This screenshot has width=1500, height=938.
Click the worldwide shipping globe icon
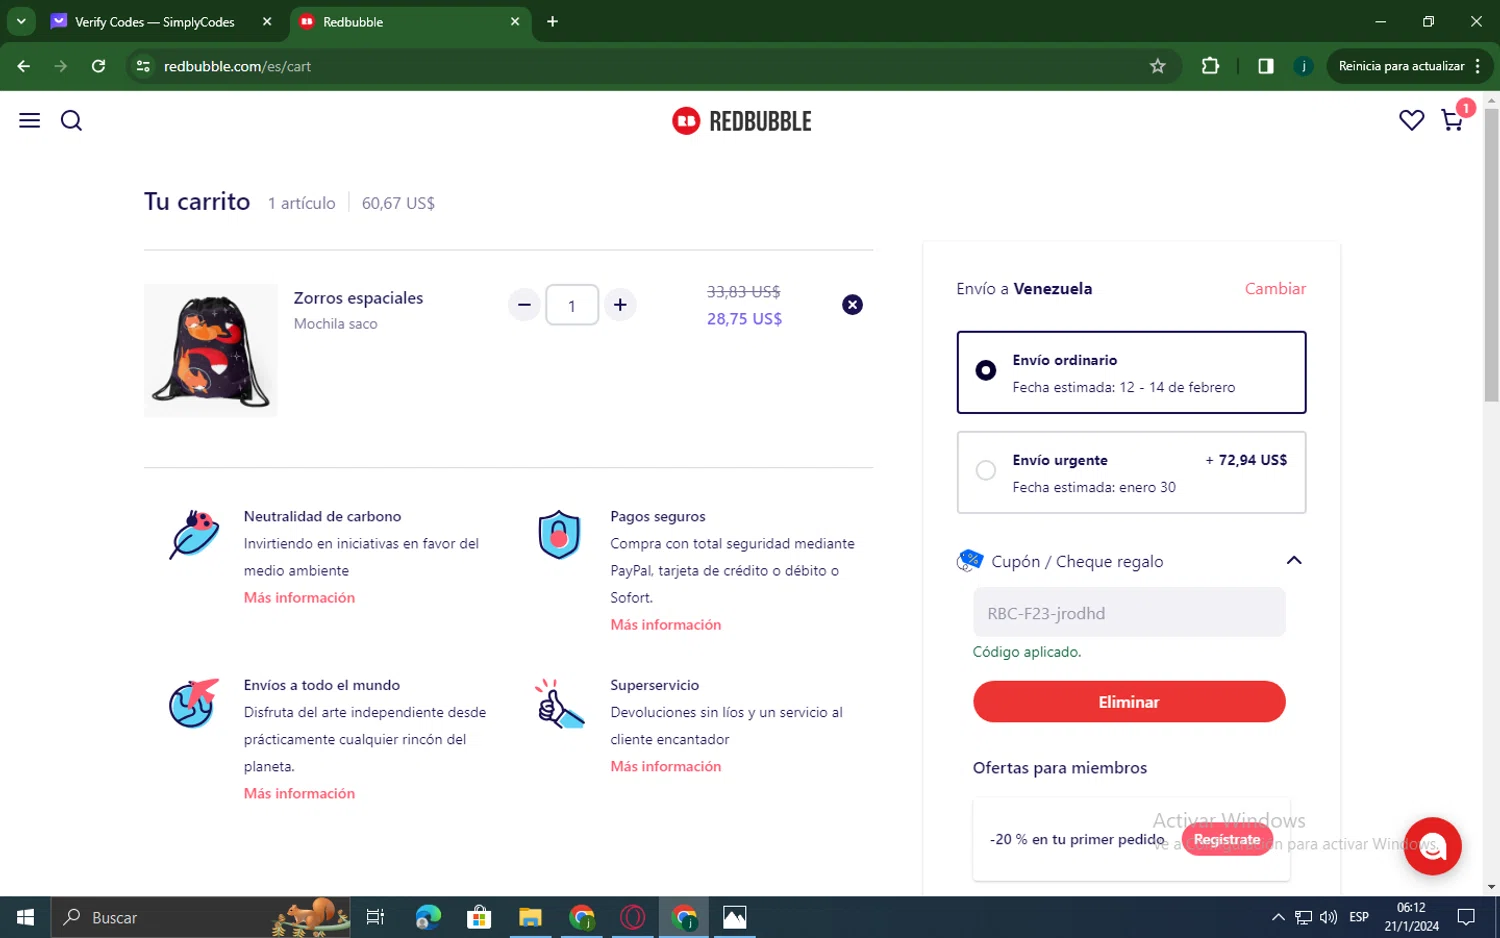[x=193, y=703]
